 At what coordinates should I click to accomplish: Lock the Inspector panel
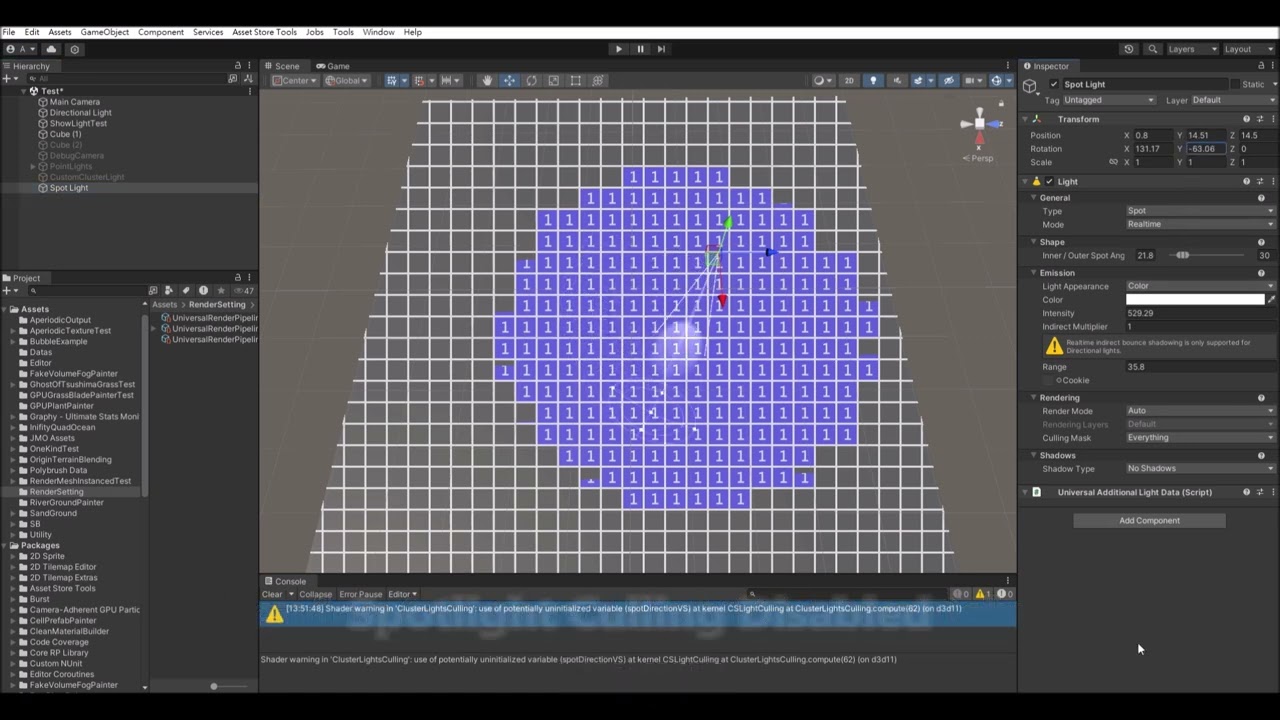(1261, 66)
